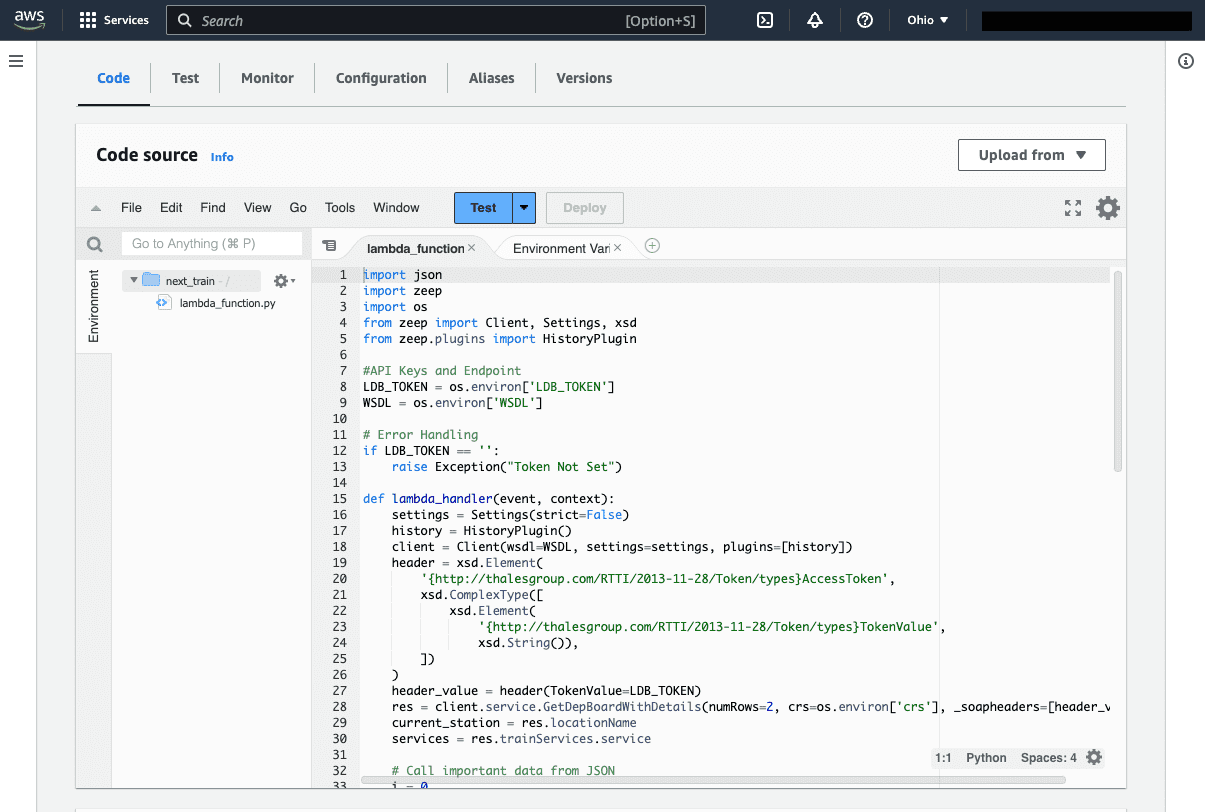Open the help question mark icon
Image resolution: width=1205 pixels, height=812 pixels.
(865, 20)
